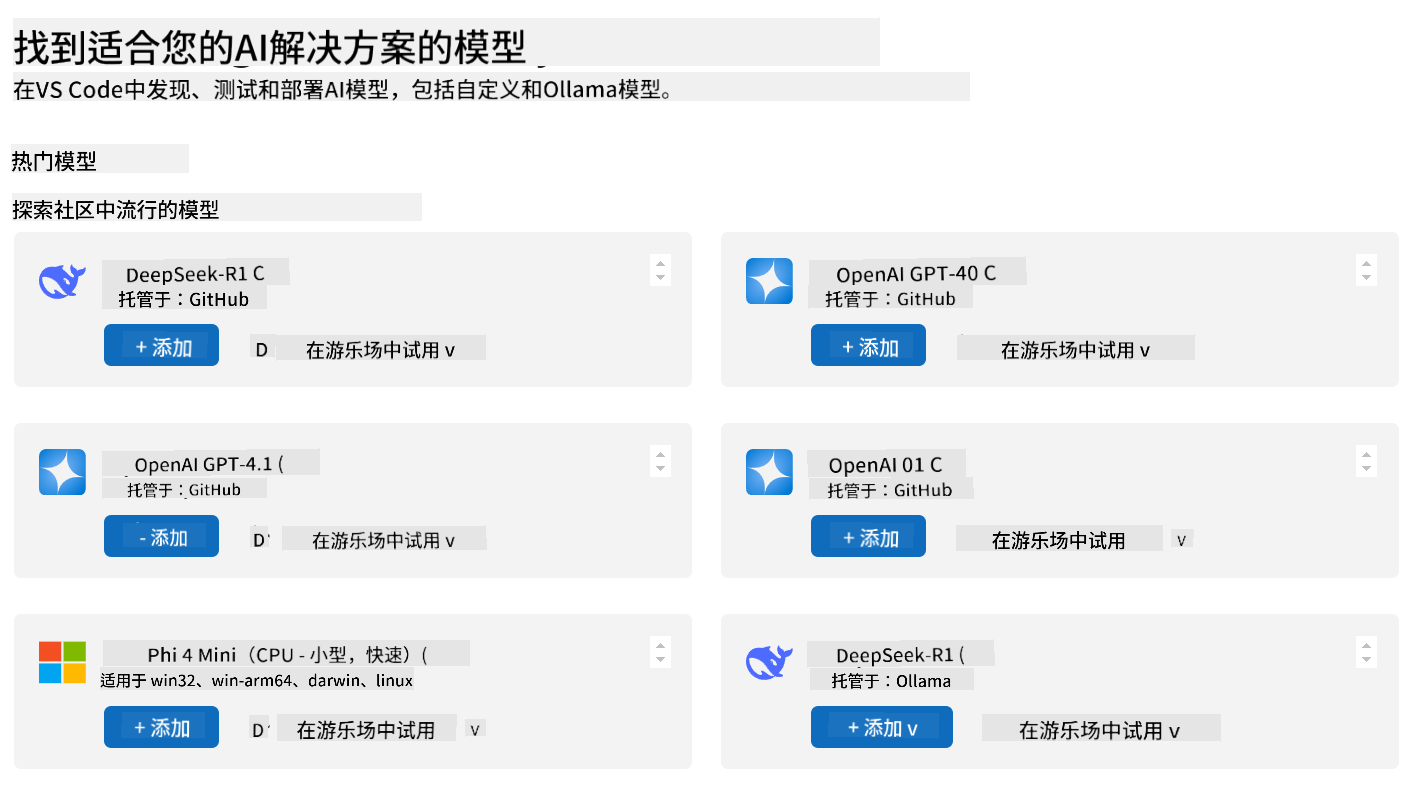This screenshot has width=1412, height=788.
Task: Click the DeepSeek whale icon hosted on Ollama
Action: pos(769,662)
